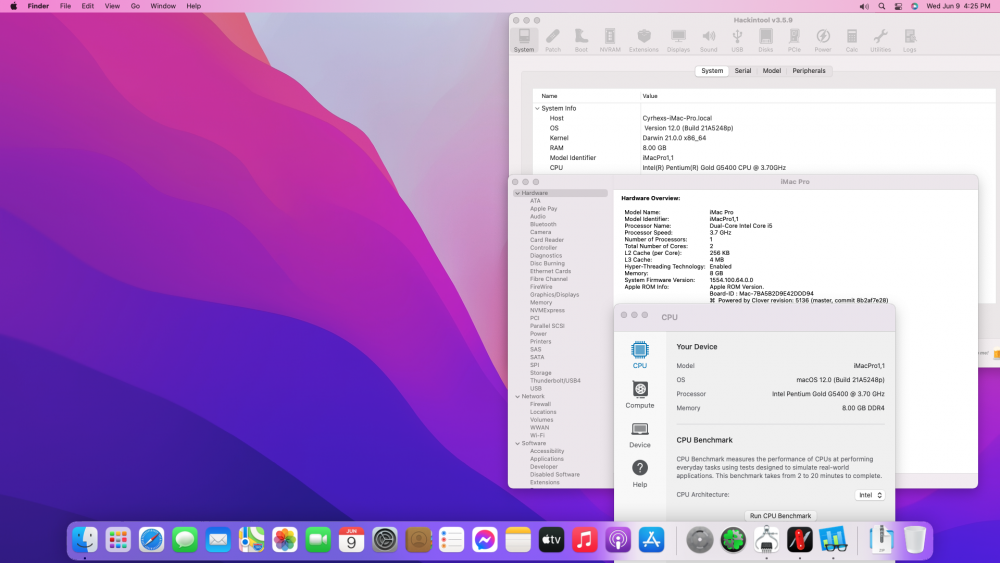The image size is (1000, 563).
Task: Collapse the Software group in System Information sidebar
Action: [x=517, y=444]
